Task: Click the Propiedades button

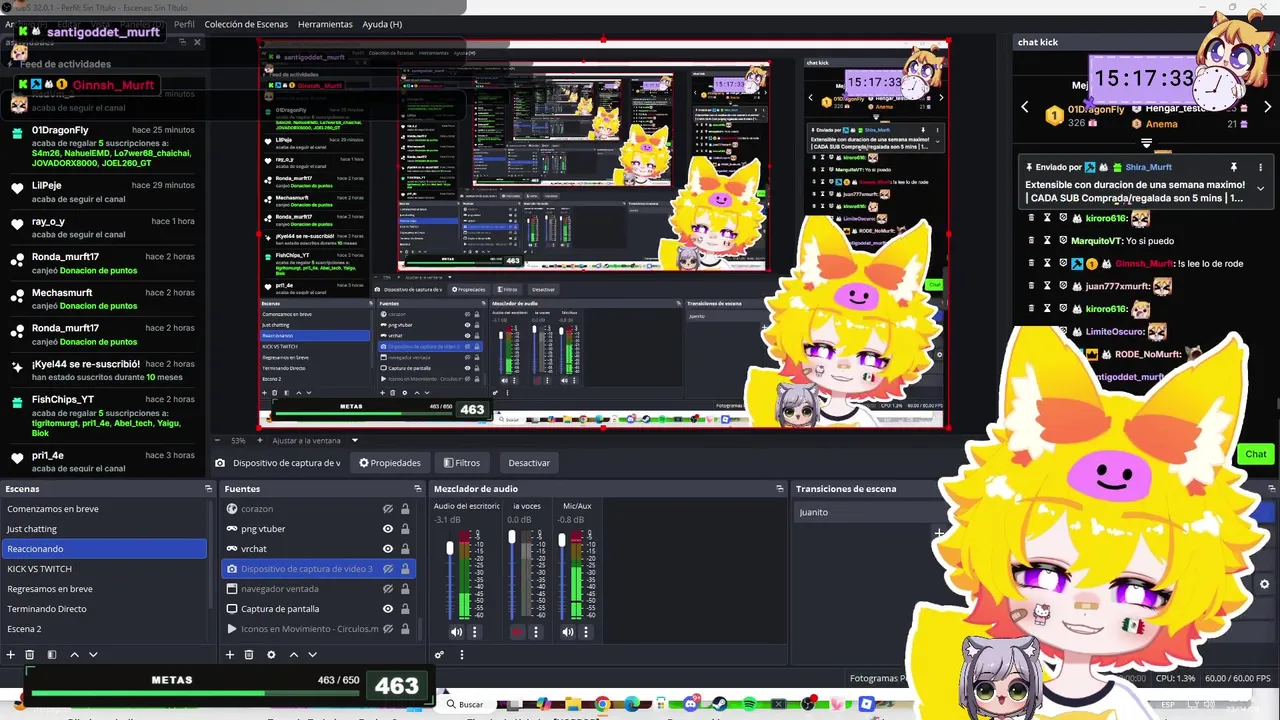Action: coord(390,463)
